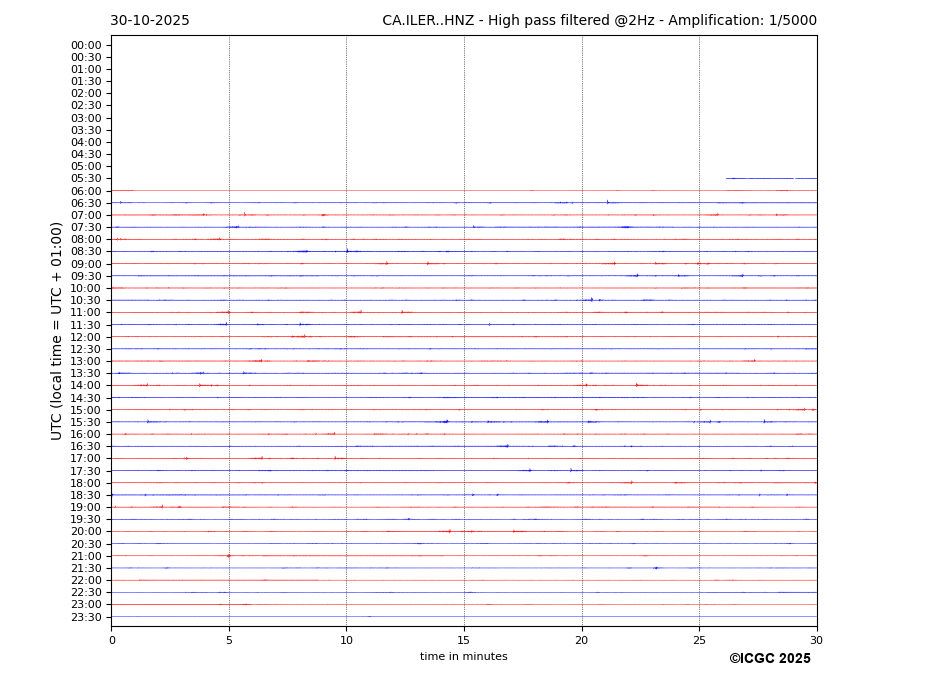Click the UTC local time y-axis label
Viewport: 927px width, 696px height.
(57, 330)
